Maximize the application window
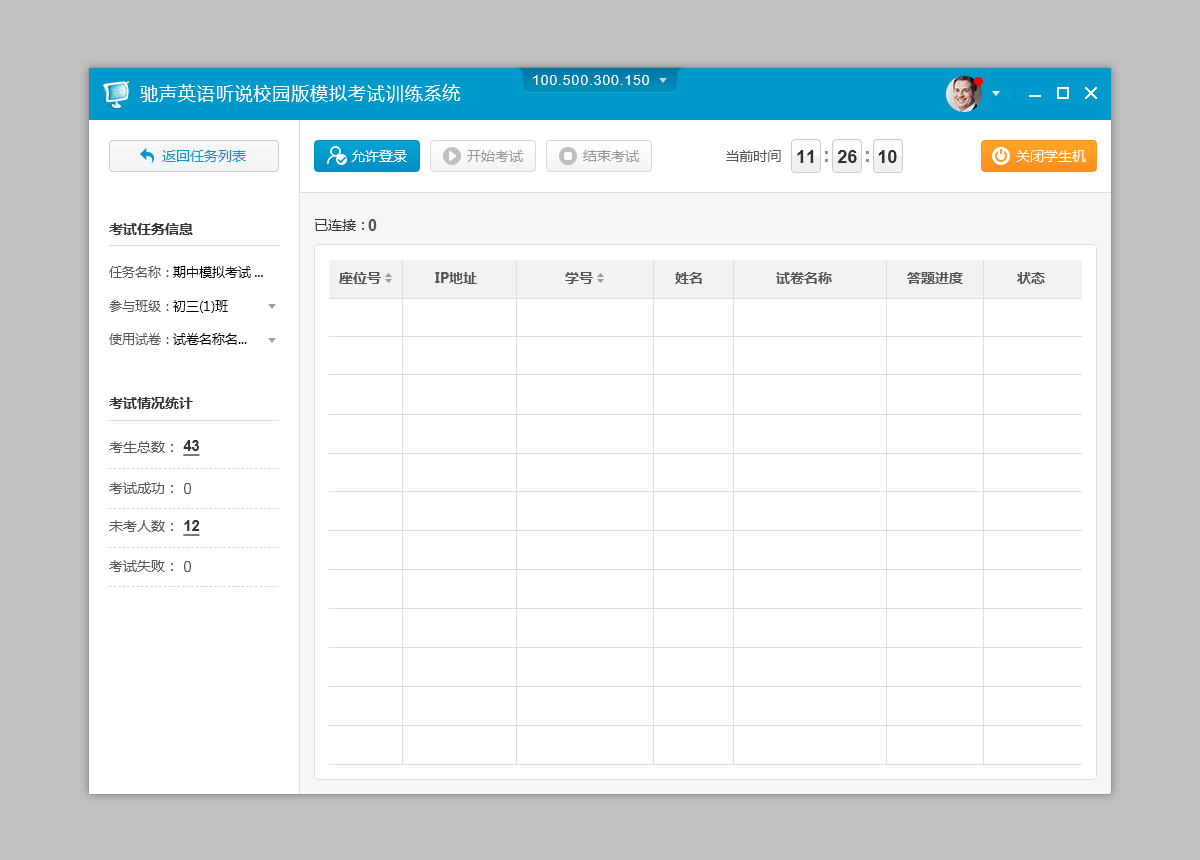The image size is (1200, 860). [1063, 94]
